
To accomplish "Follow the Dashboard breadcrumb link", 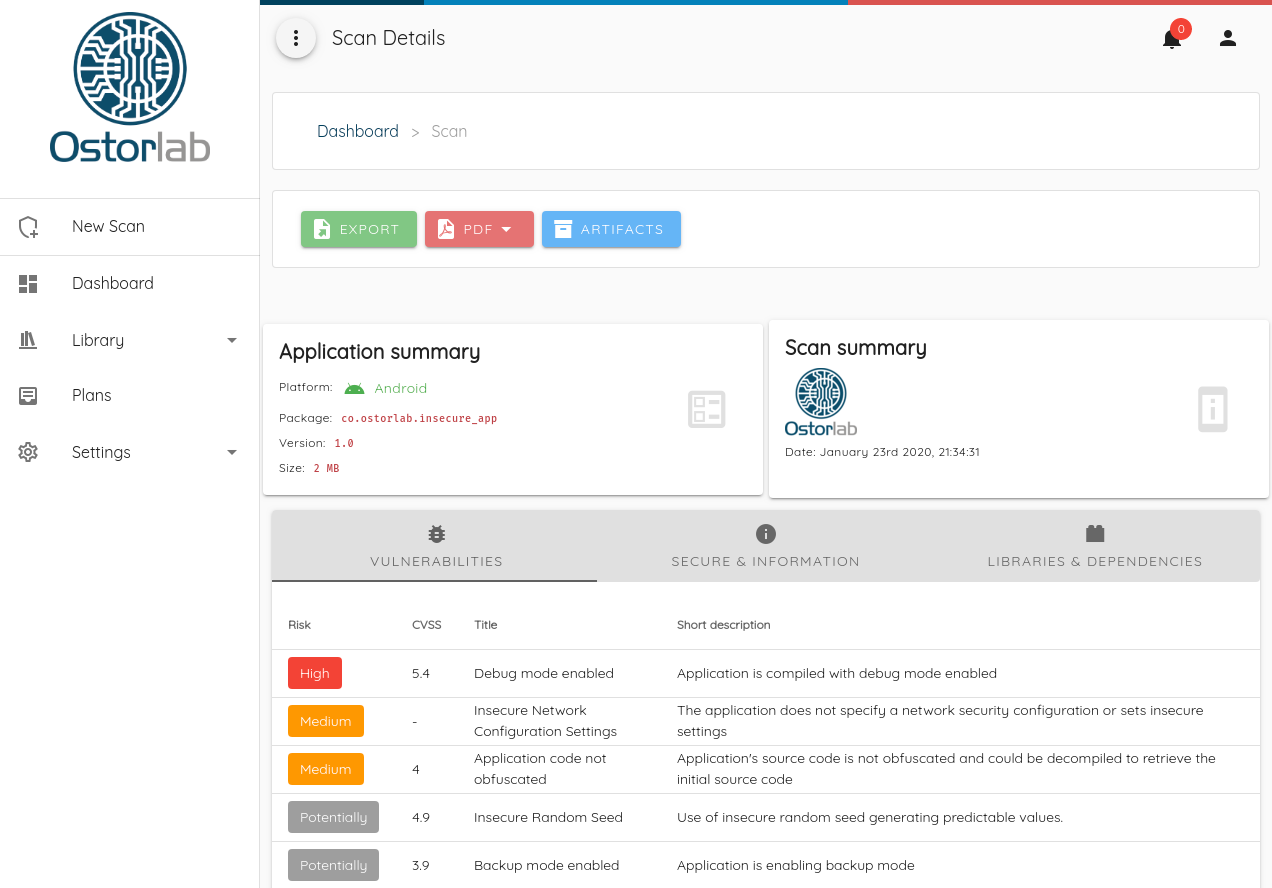I will pyautogui.click(x=358, y=131).
